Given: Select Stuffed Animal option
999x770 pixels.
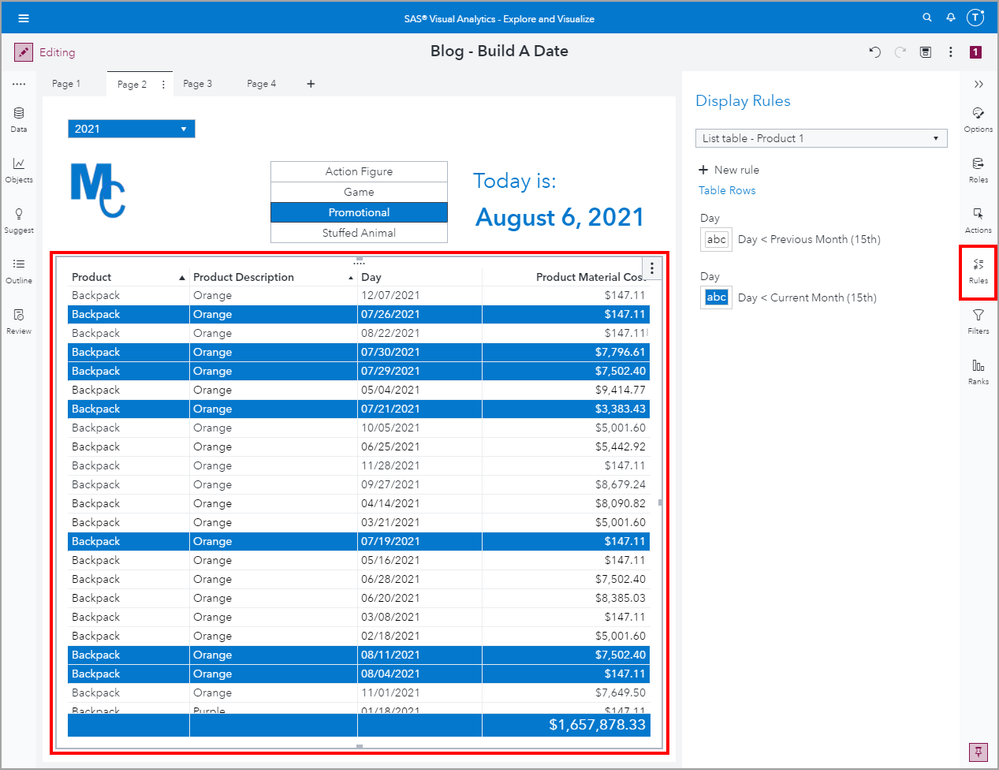Looking at the screenshot, I should 359,233.
